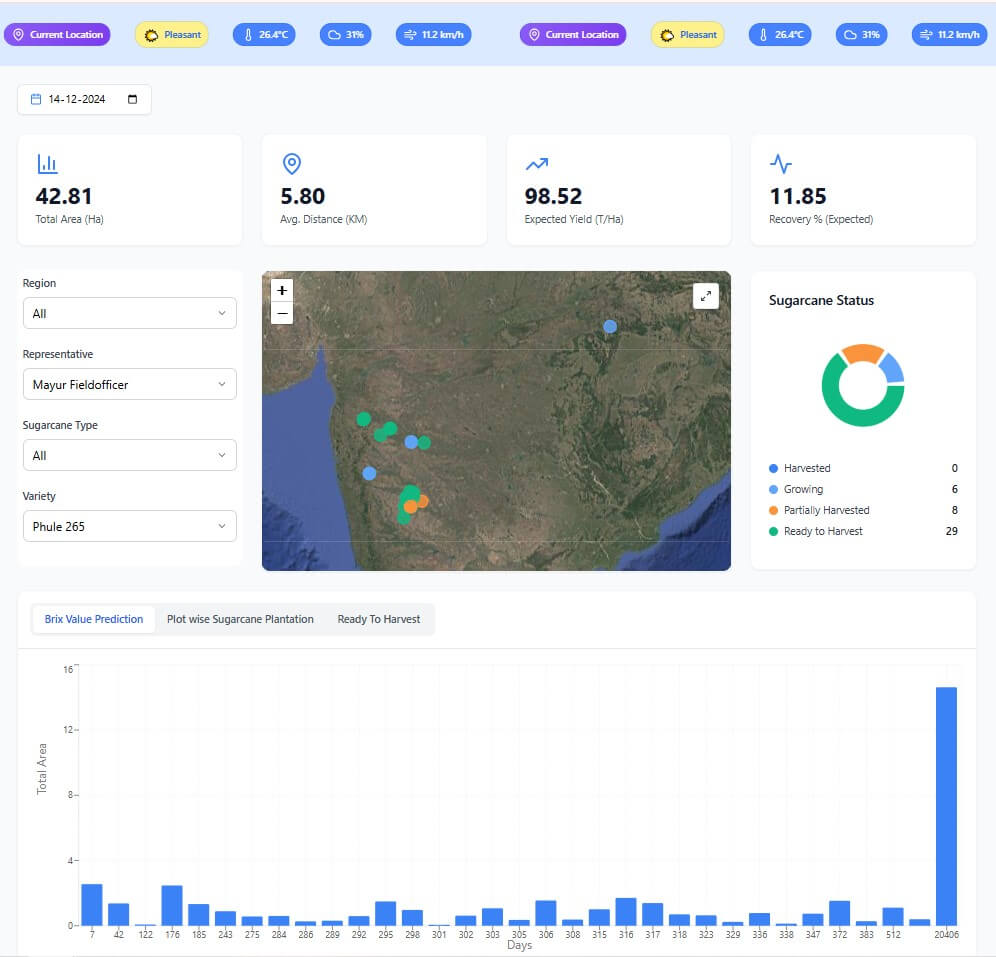The image size is (996, 957).
Task: Switch to Ready To Harvest tab
Action: [x=378, y=619]
